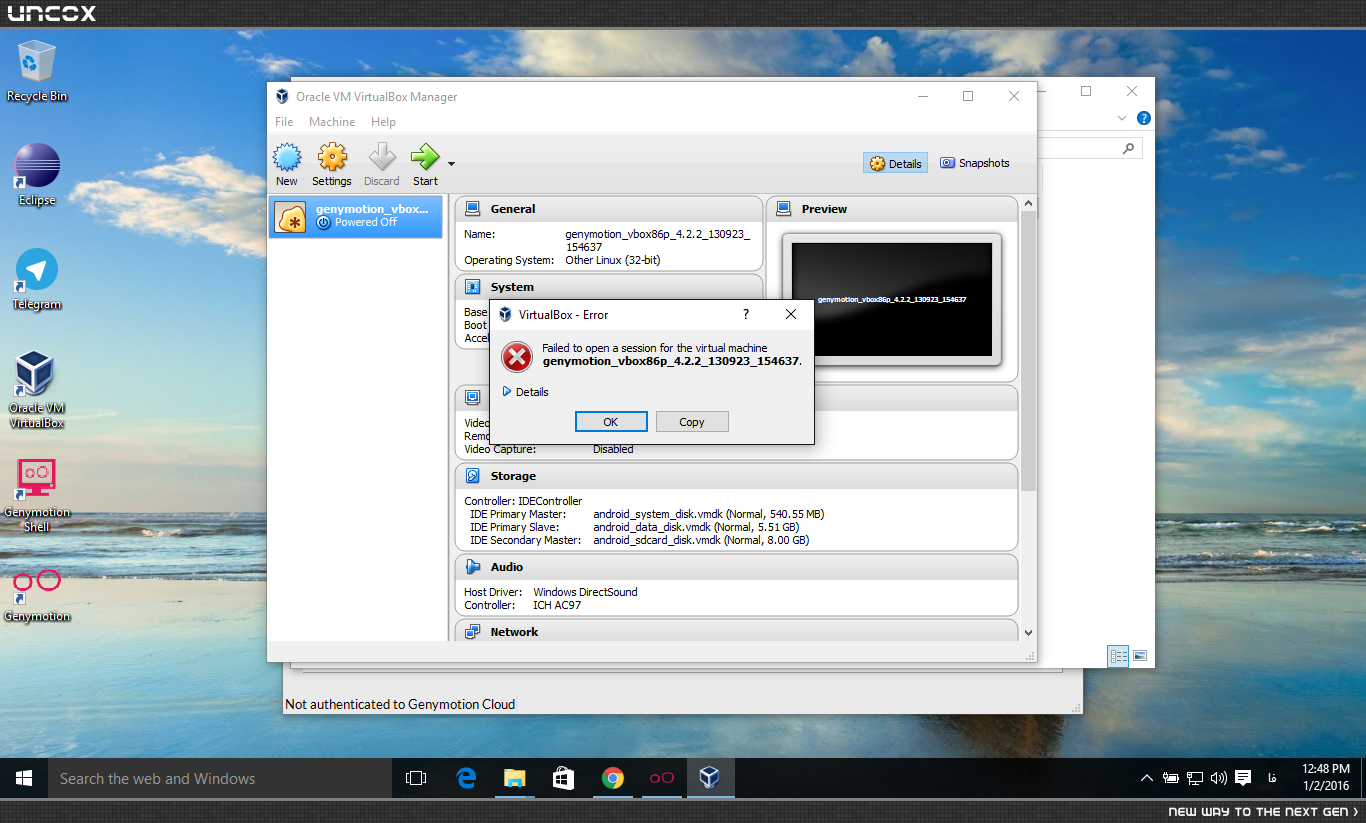Viewport: 1366px width, 823px height.
Task: Open the Action Center notifications icon
Action: (1243, 778)
